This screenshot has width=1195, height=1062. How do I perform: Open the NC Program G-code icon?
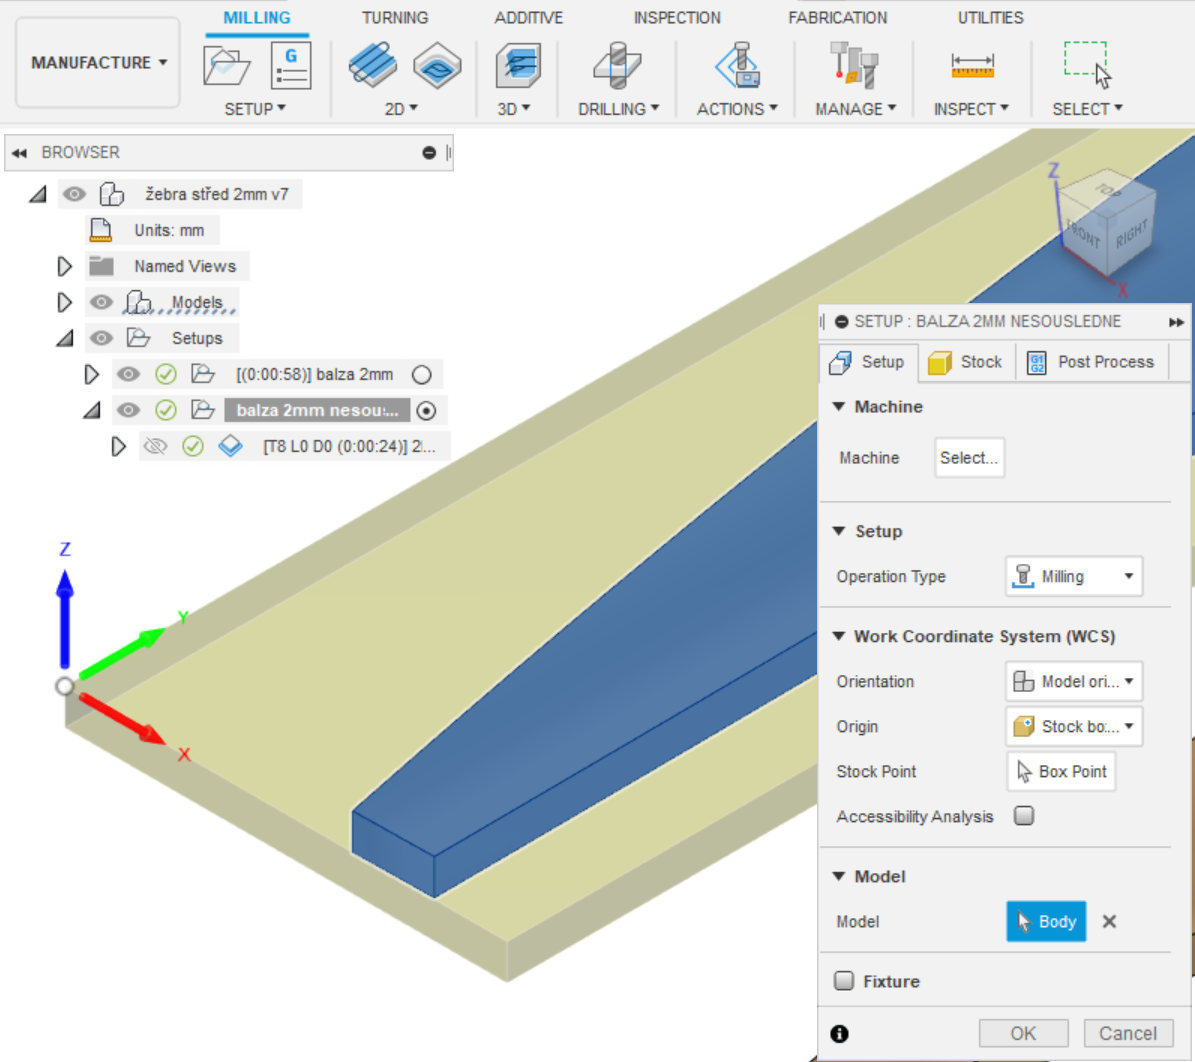point(291,66)
